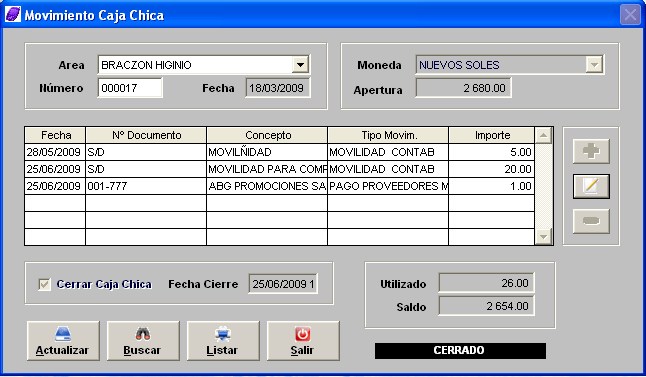Screen dimensions: 646x377
Task: Select the ABG PROMOCIONES SA cell
Action: (x=267, y=186)
